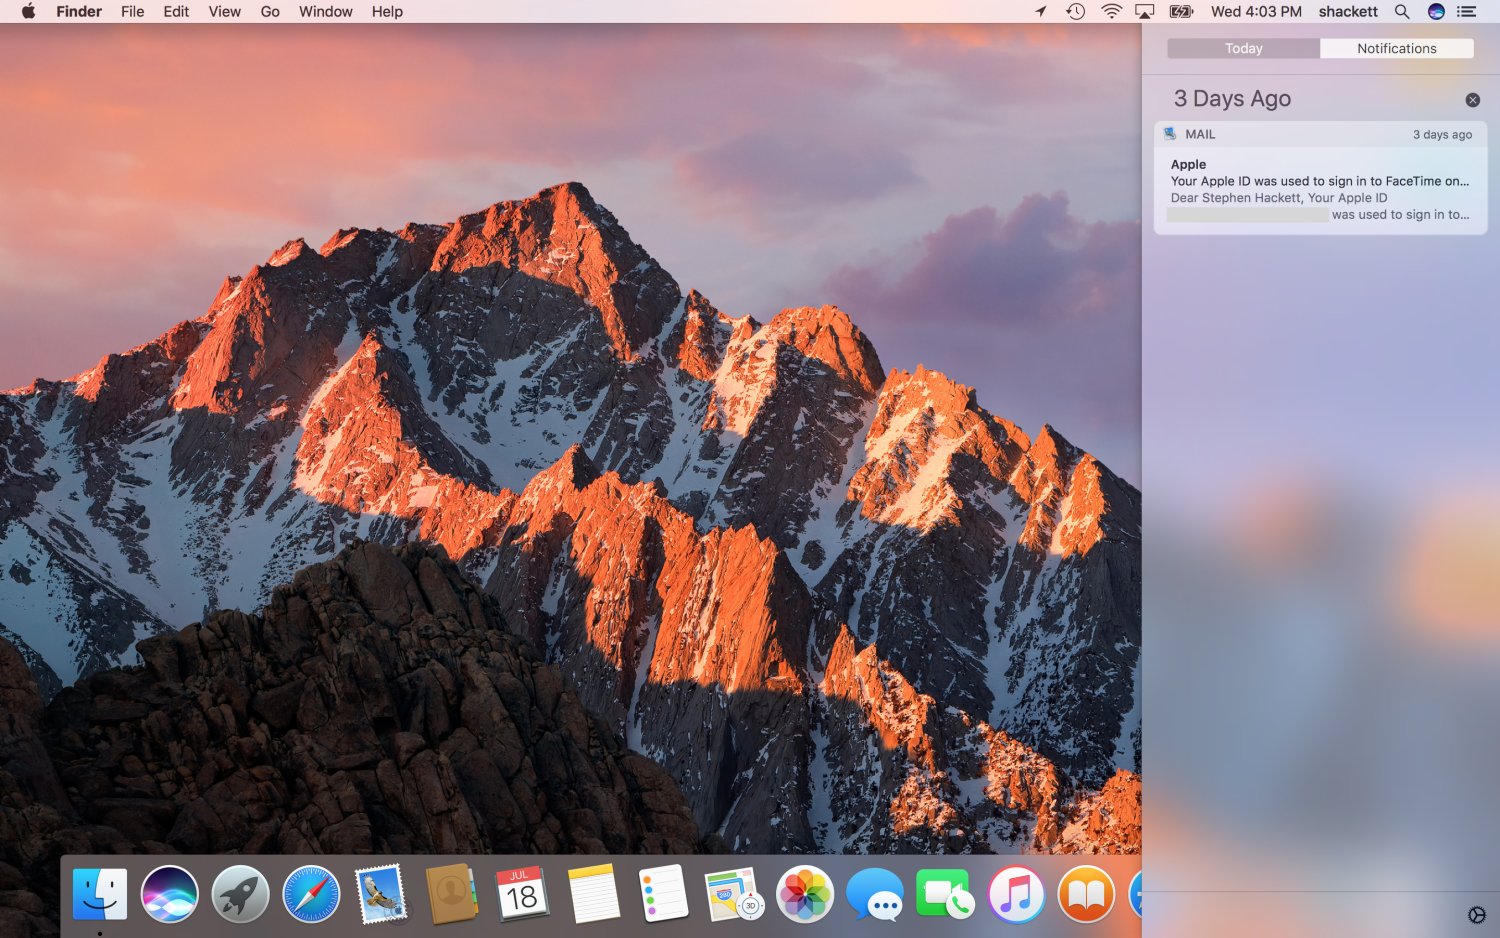The height and width of the screenshot is (938, 1500).
Task: Click Spotlight search magnifier icon
Action: point(1402,12)
